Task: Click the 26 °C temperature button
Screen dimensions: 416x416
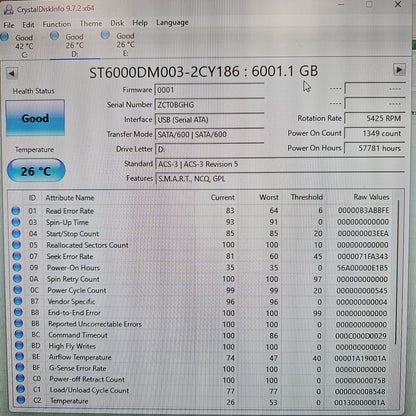Action: (36, 171)
